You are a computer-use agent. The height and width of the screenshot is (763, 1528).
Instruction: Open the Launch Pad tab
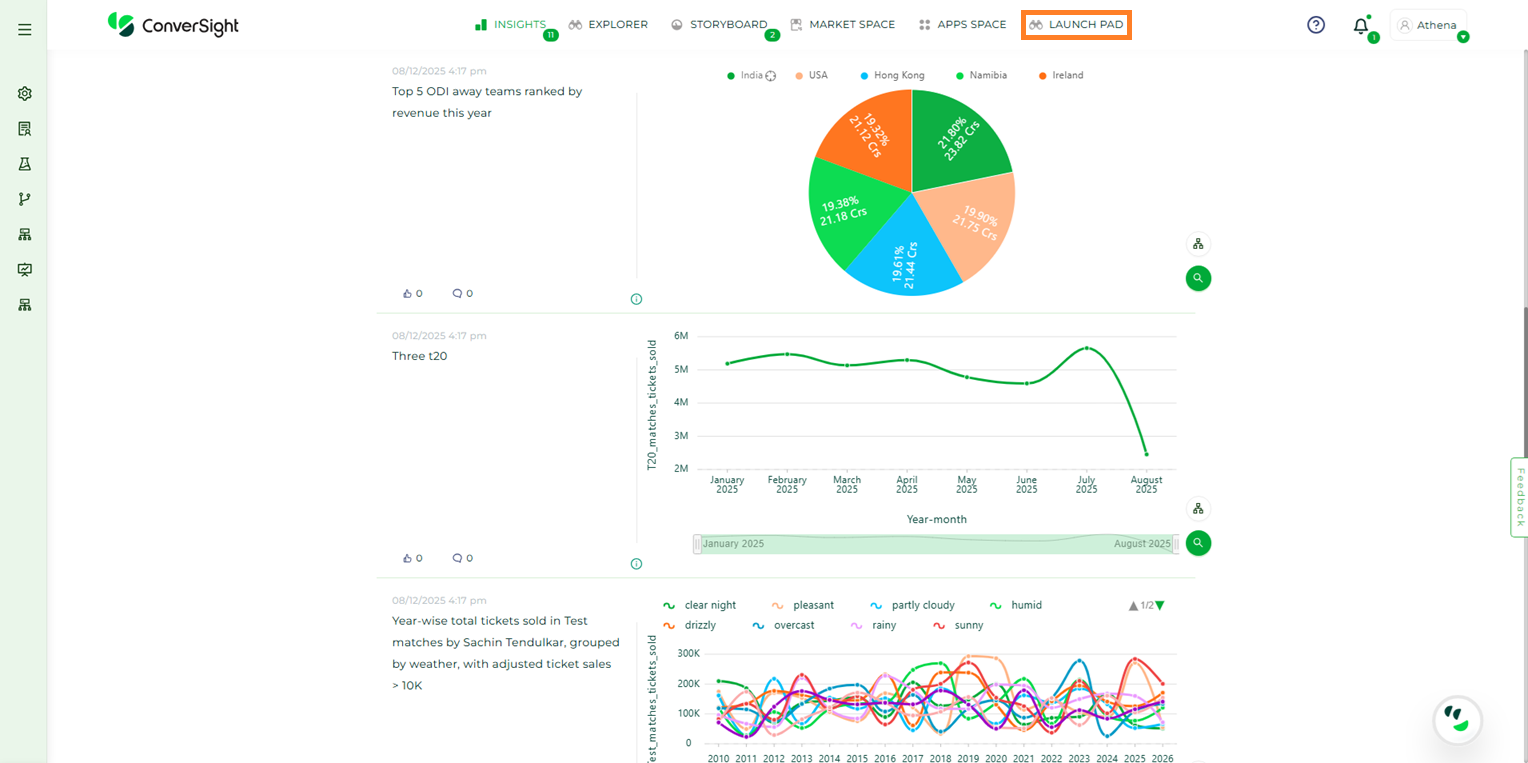point(1076,24)
